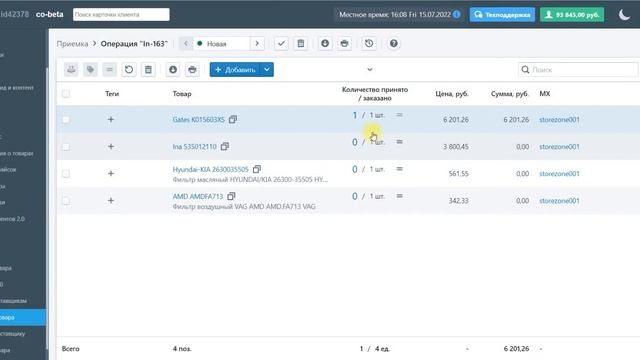Add tag to Hyundai-KIA 2630035505 row
640x360 pixels.
[x=111, y=173]
